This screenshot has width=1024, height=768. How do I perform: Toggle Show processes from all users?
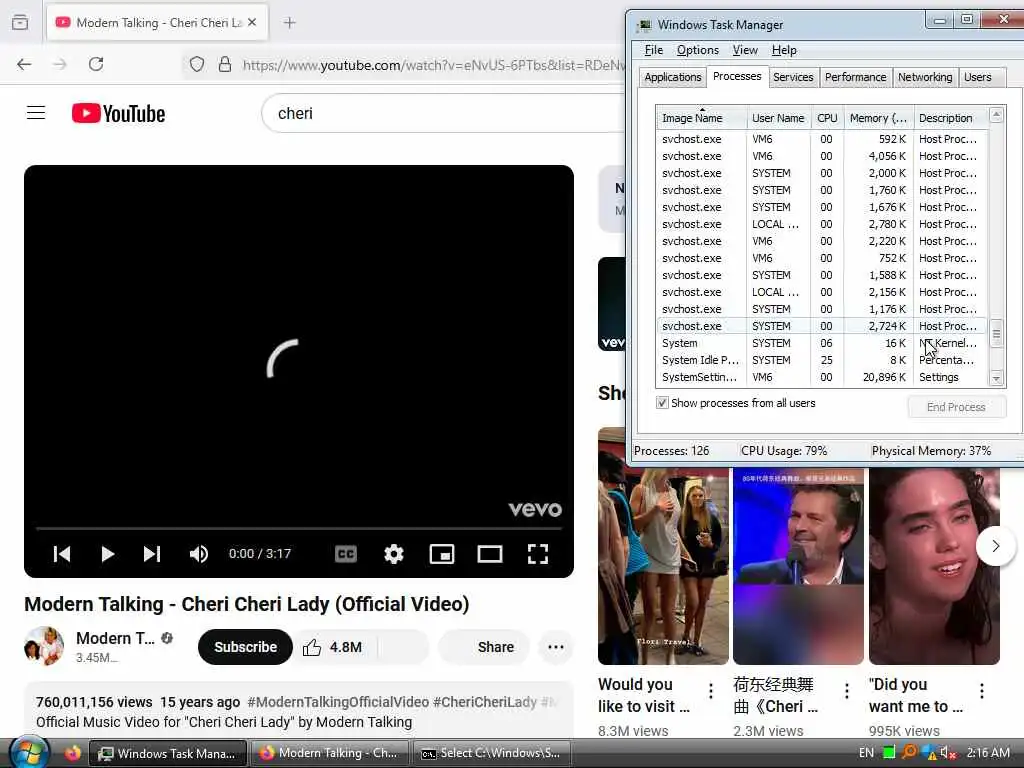pyautogui.click(x=662, y=403)
